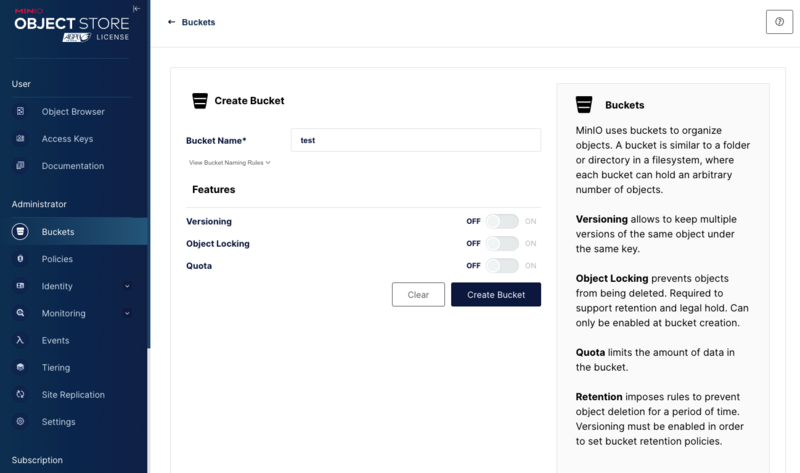This screenshot has height=473, width=800.
Task: Click the Access Keys sidebar icon
Action: (x=20, y=139)
